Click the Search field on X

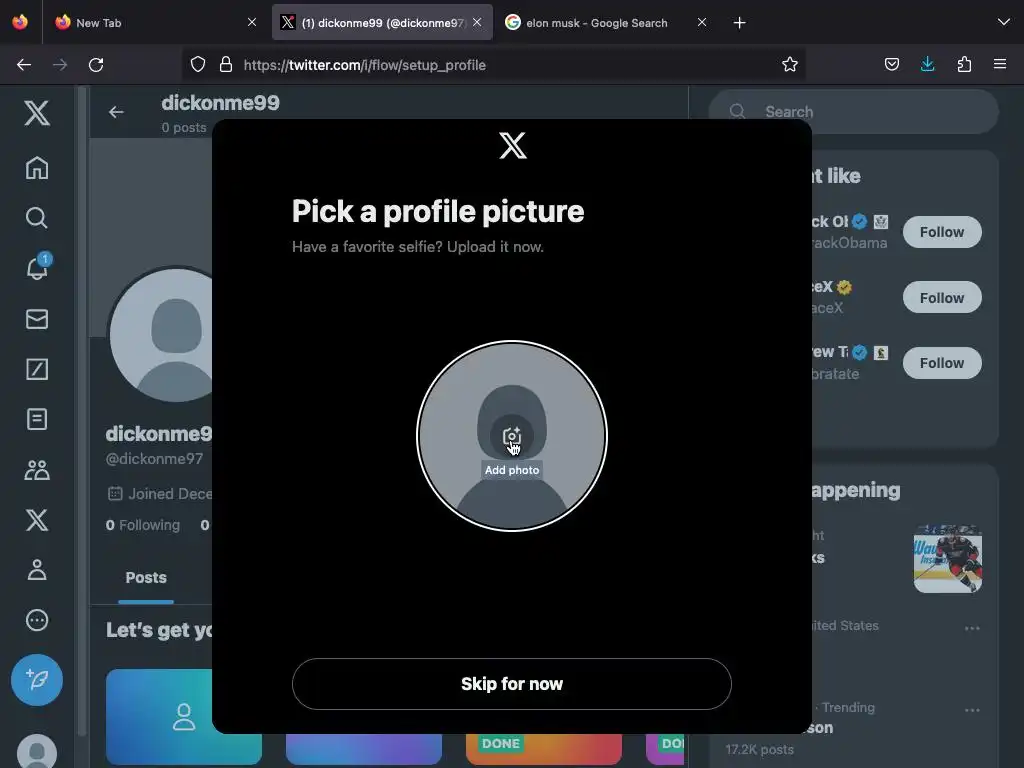click(854, 112)
